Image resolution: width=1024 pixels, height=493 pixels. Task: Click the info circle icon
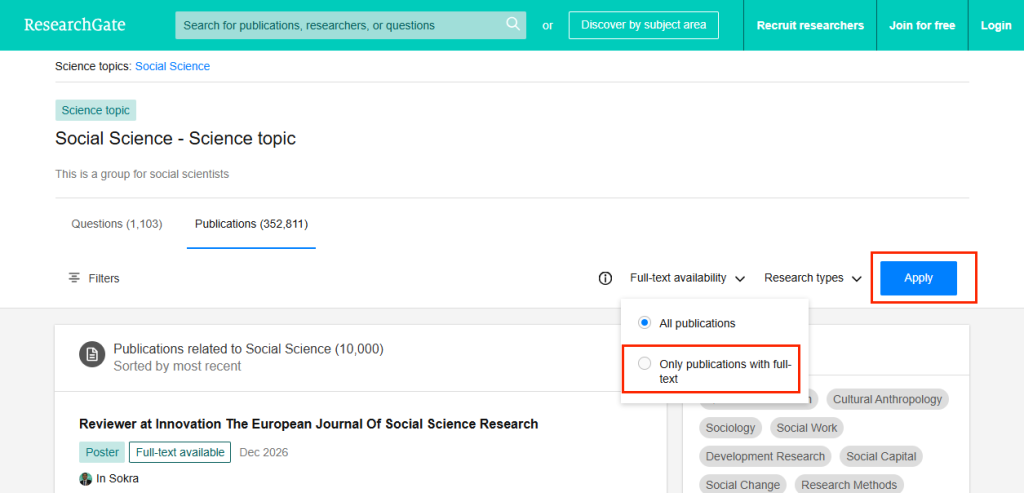pos(605,279)
